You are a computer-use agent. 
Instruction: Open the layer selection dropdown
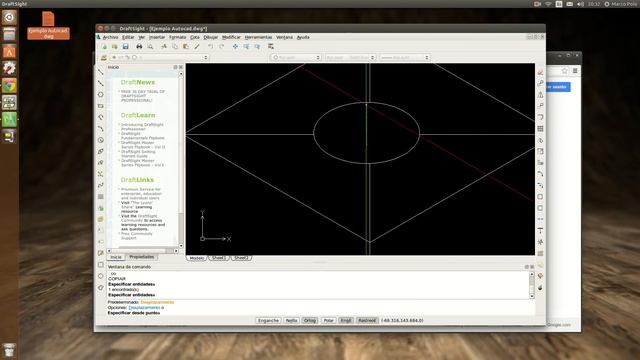[x=160, y=58]
